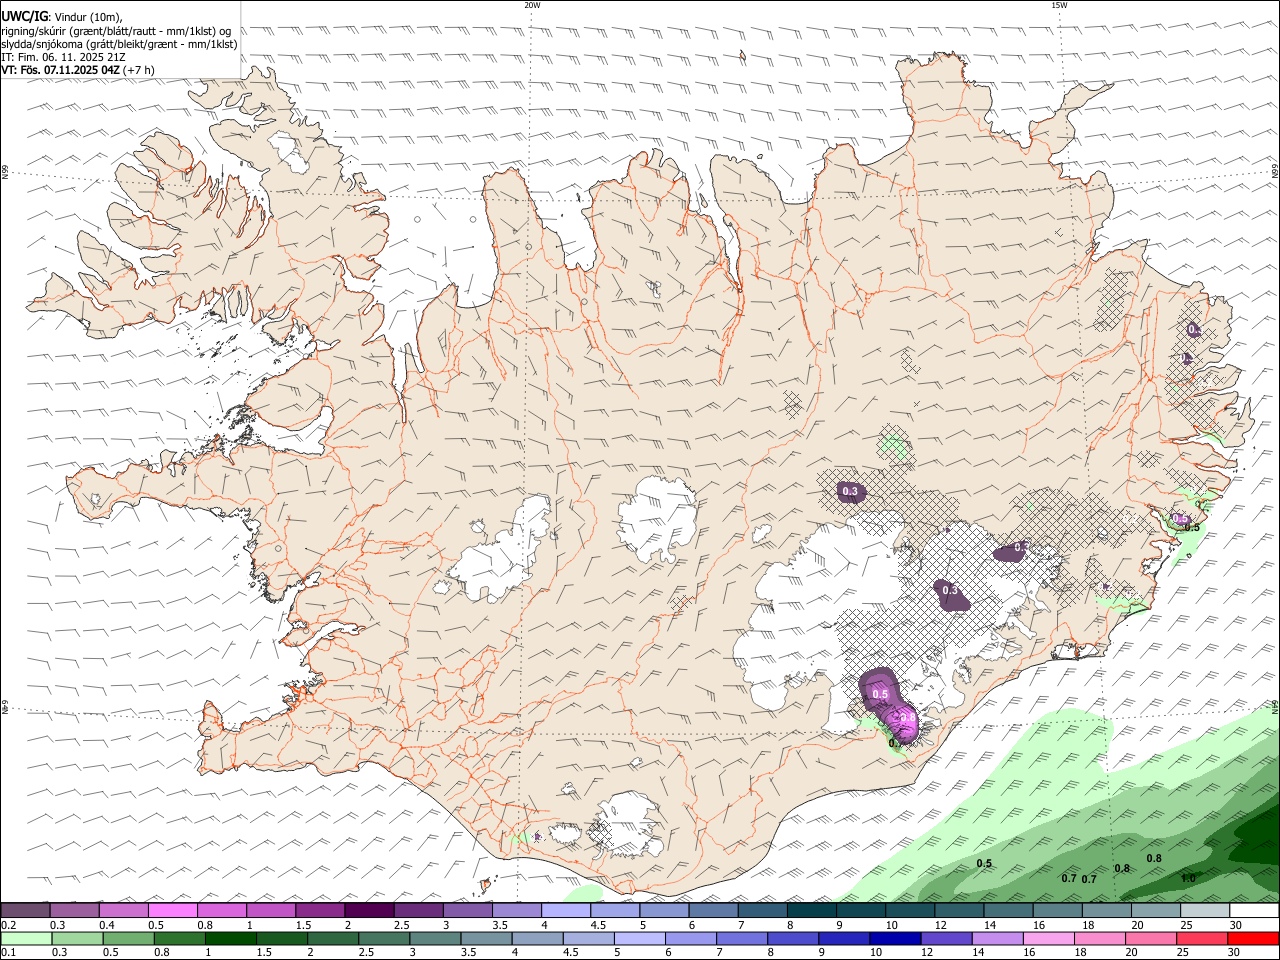Select the dark teal swatch labeled 8 in upper legend
This screenshot has width=1280, height=960.
tap(812, 911)
